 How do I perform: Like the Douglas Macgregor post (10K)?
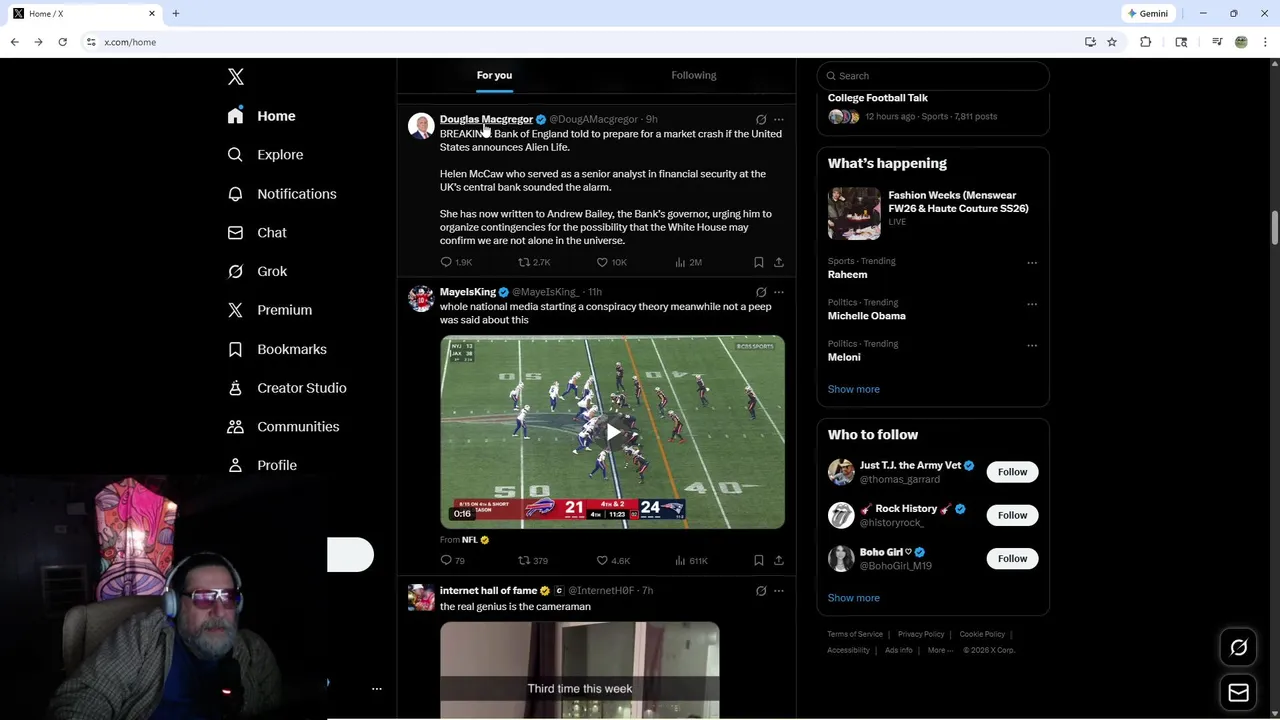point(611,262)
